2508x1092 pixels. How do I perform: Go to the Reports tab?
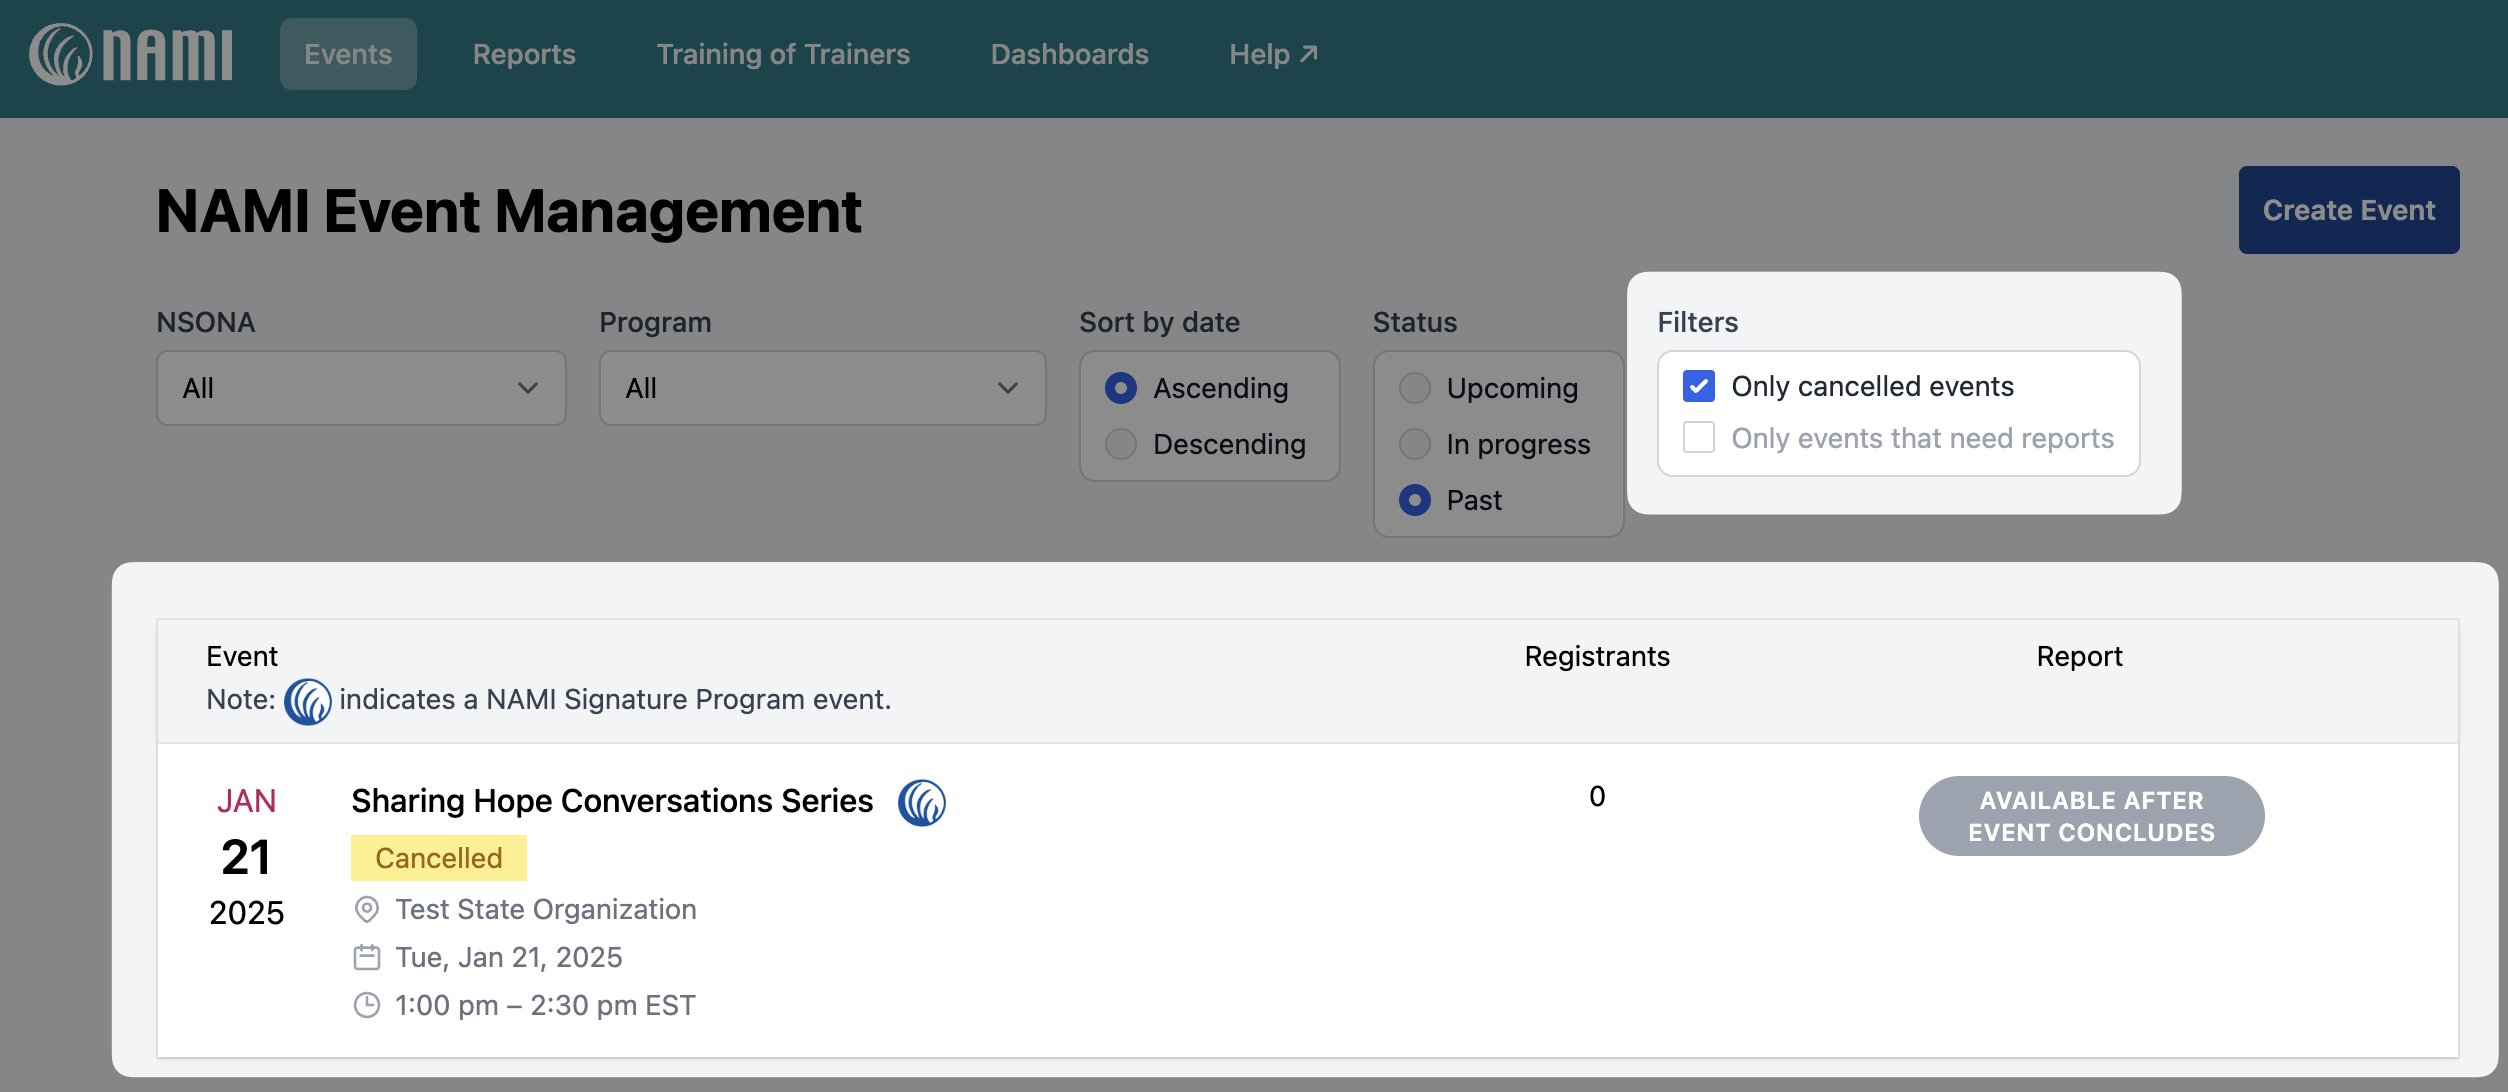524,54
